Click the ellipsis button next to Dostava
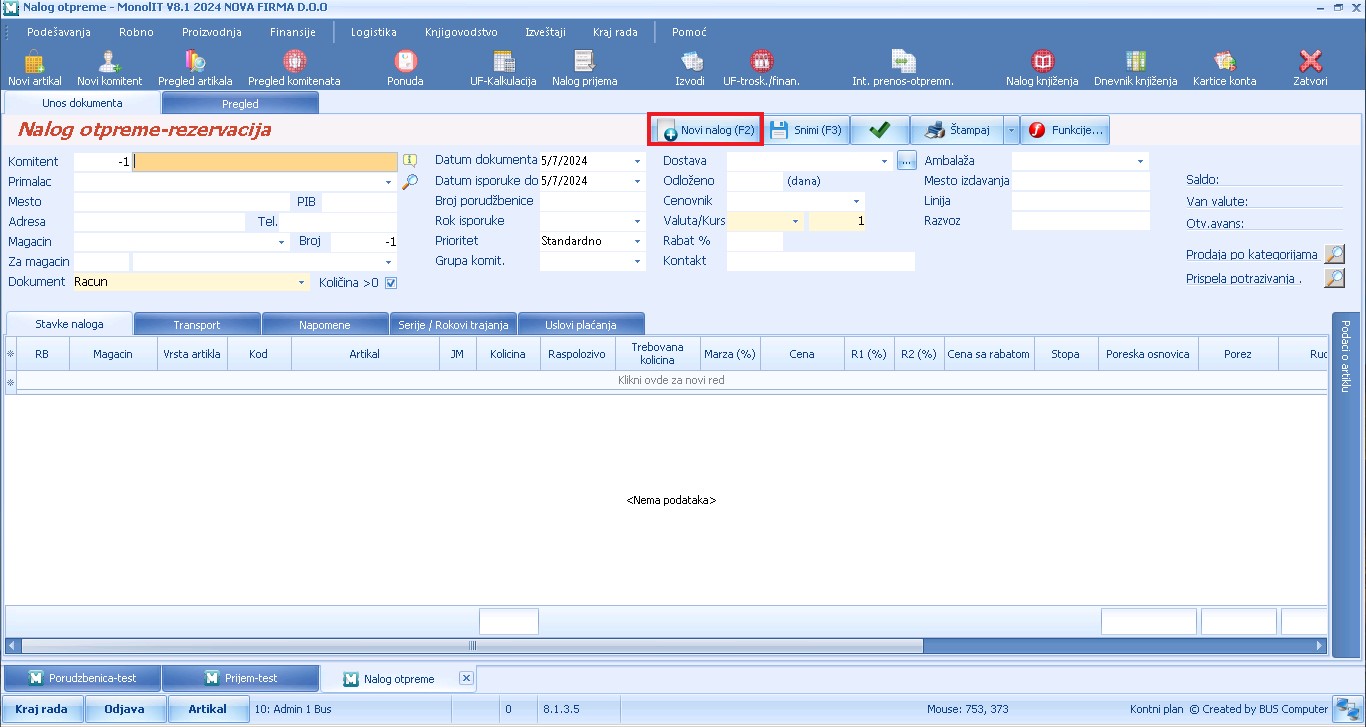The width and height of the screenshot is (1366, 727). coord(907,160)
